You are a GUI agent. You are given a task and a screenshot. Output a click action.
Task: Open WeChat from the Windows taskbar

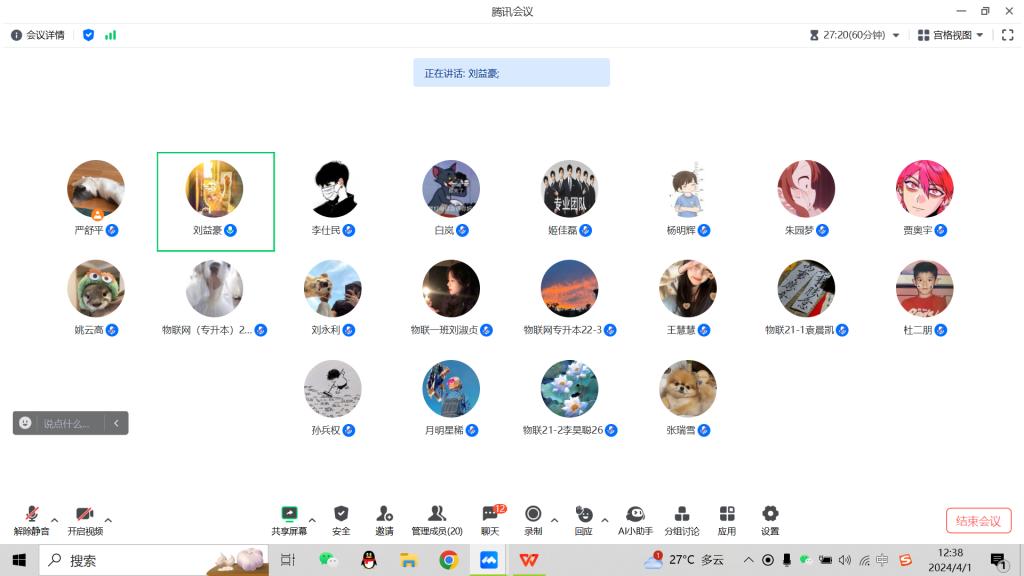pos(328,560)
